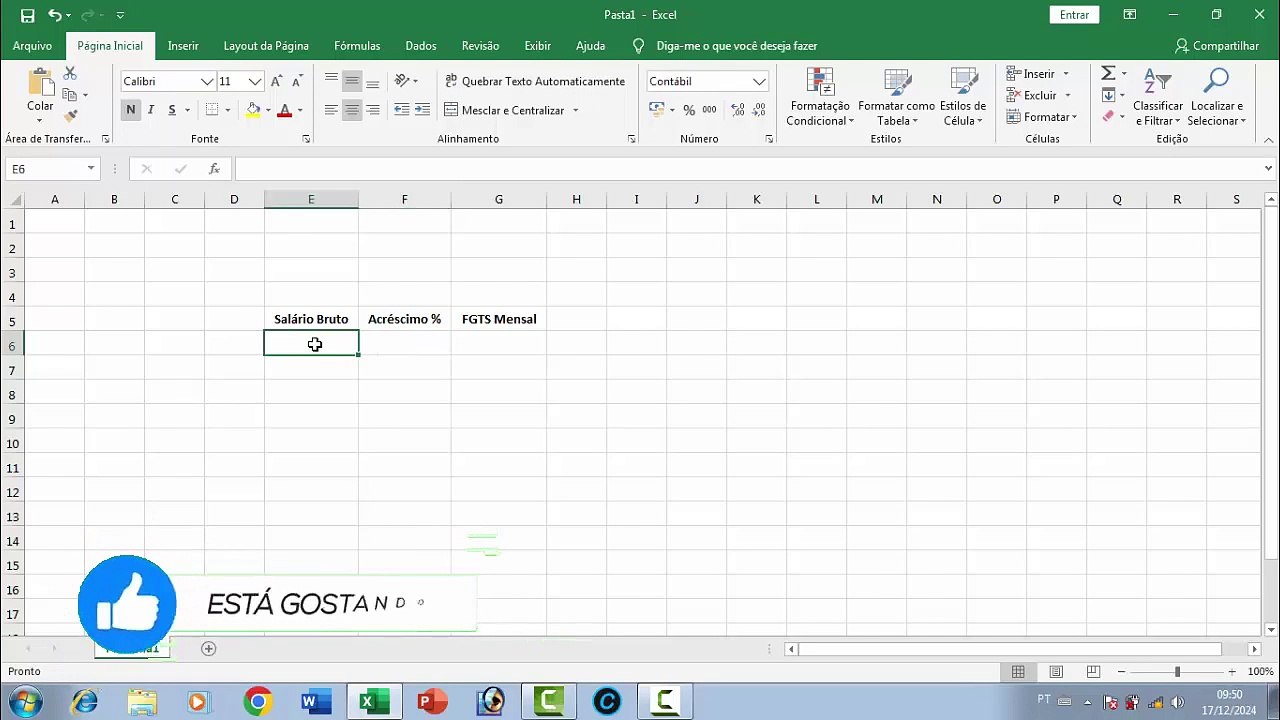Click the Save icon in quick access toolbar
1280x720 pixels.
27,15
